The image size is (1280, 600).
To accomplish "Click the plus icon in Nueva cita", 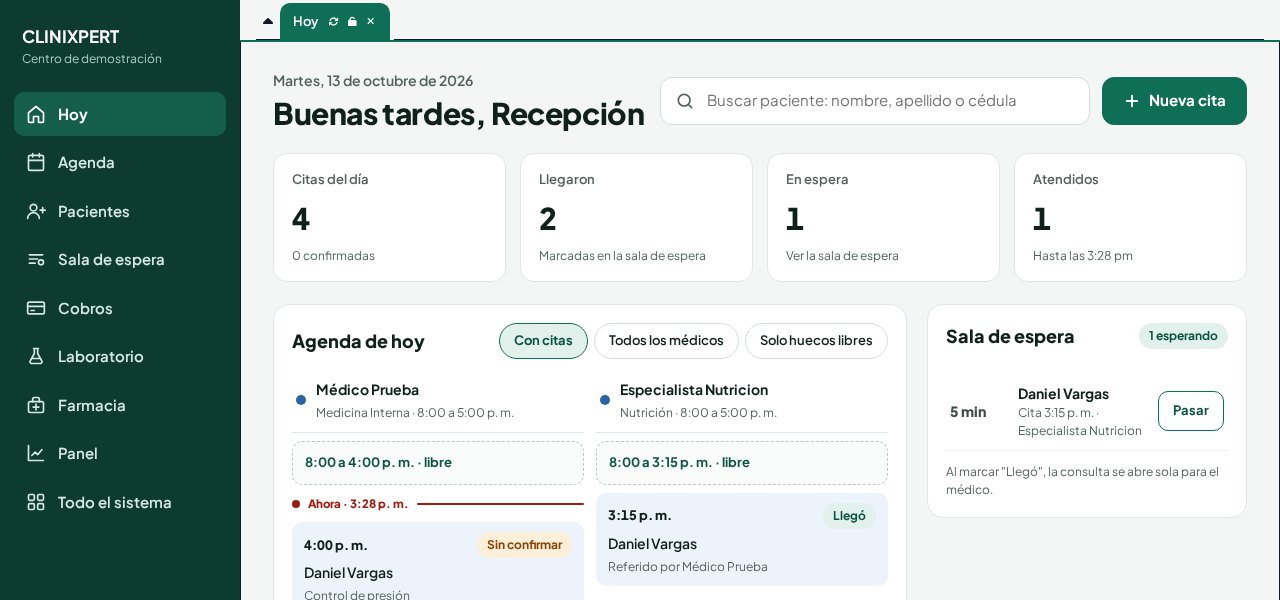I will click(x=1132, y=101).
